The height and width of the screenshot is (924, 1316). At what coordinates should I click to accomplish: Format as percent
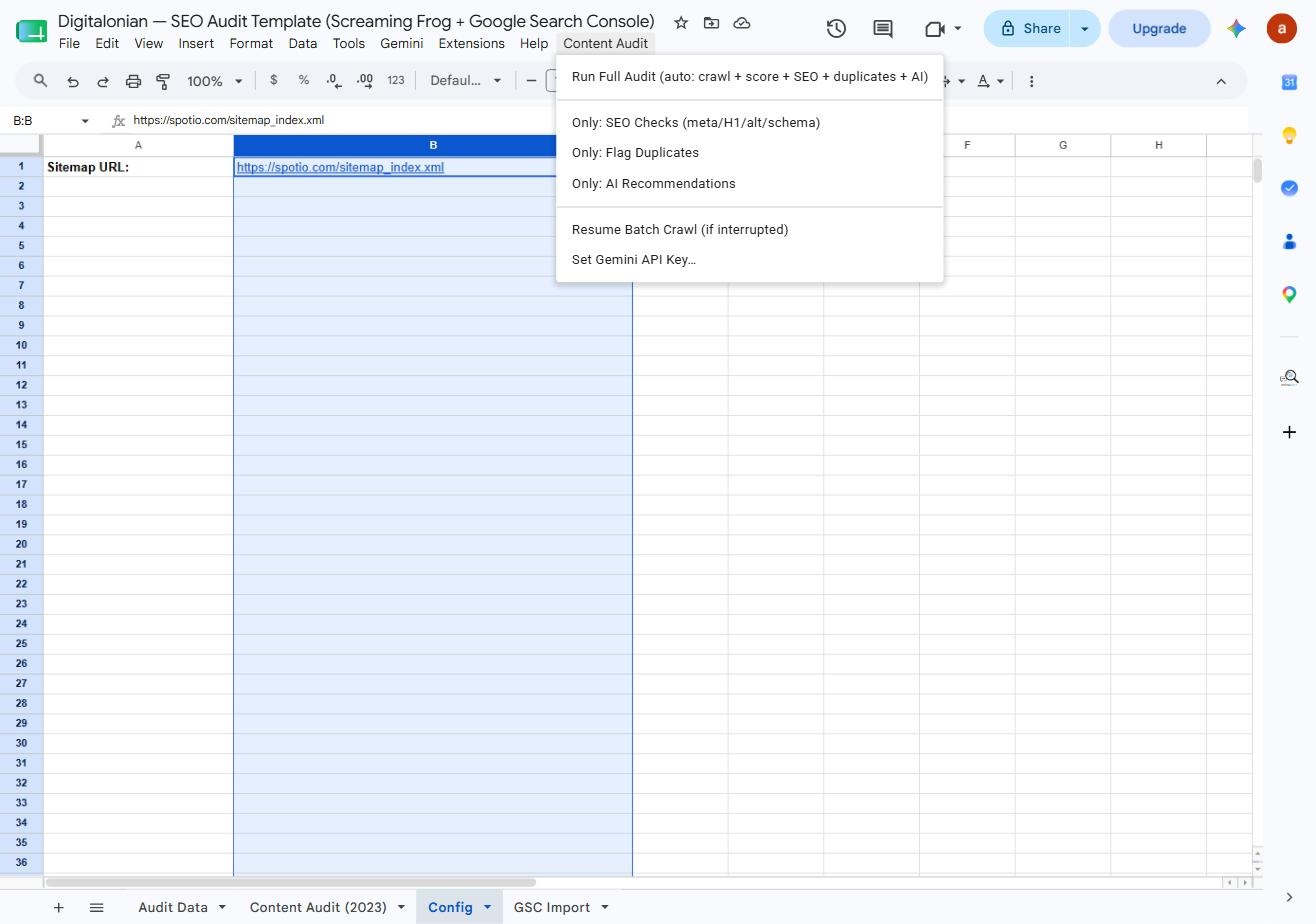point(303,81)
